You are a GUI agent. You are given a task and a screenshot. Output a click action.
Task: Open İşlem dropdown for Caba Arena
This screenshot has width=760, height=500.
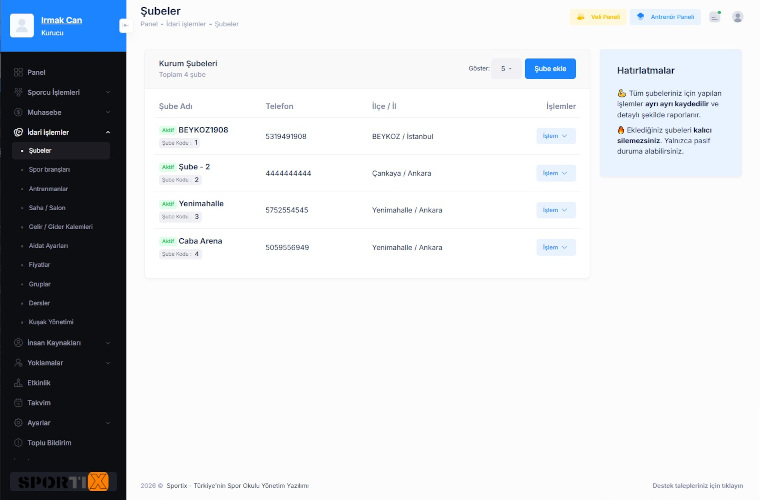[556, 247]
